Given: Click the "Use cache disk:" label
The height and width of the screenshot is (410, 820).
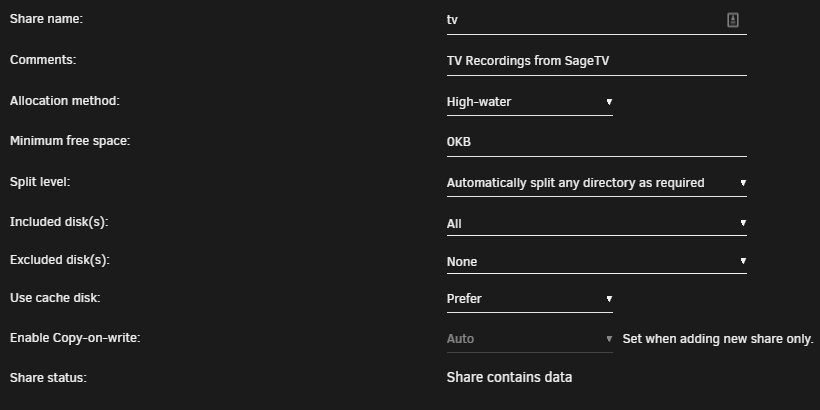Looking at the screenshot, I should pos(55,298).
